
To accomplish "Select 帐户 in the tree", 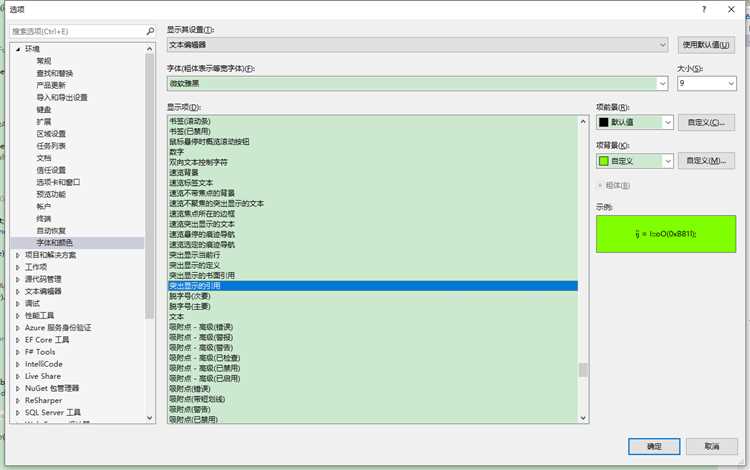I will click(x=44, y=207).
